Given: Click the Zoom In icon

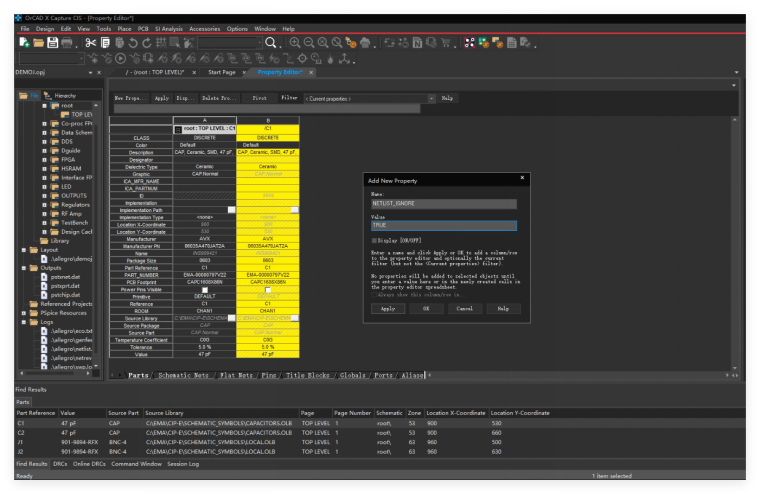Looking at the screenshot, I should [295, 43].
